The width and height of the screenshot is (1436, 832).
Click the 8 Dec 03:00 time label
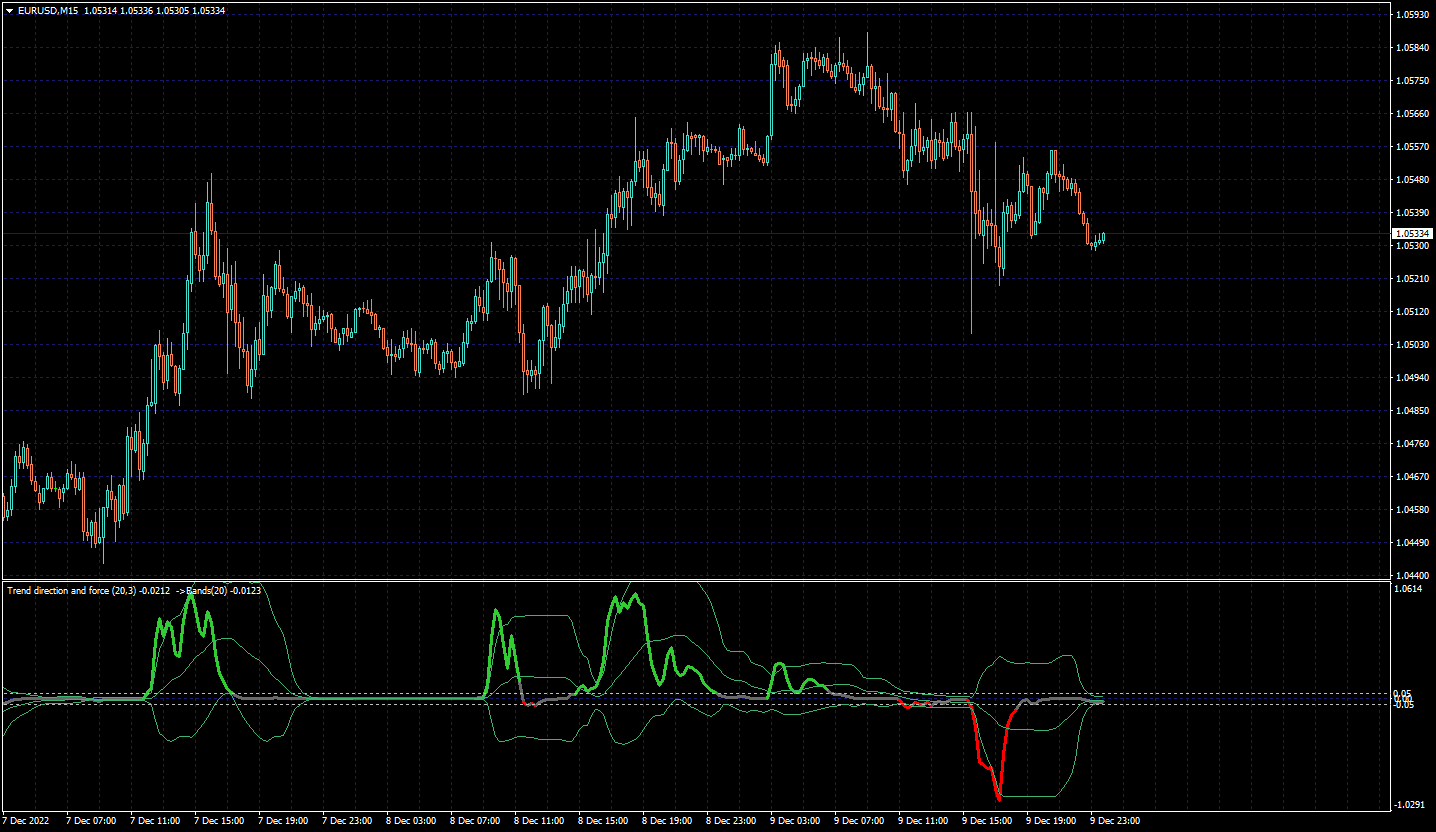point(410,821)
